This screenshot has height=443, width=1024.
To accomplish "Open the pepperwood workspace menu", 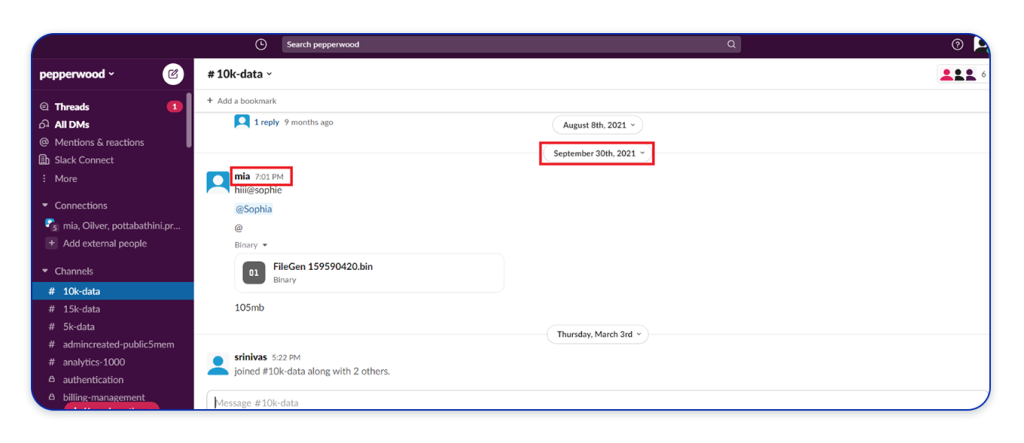I will click(77, 74).
